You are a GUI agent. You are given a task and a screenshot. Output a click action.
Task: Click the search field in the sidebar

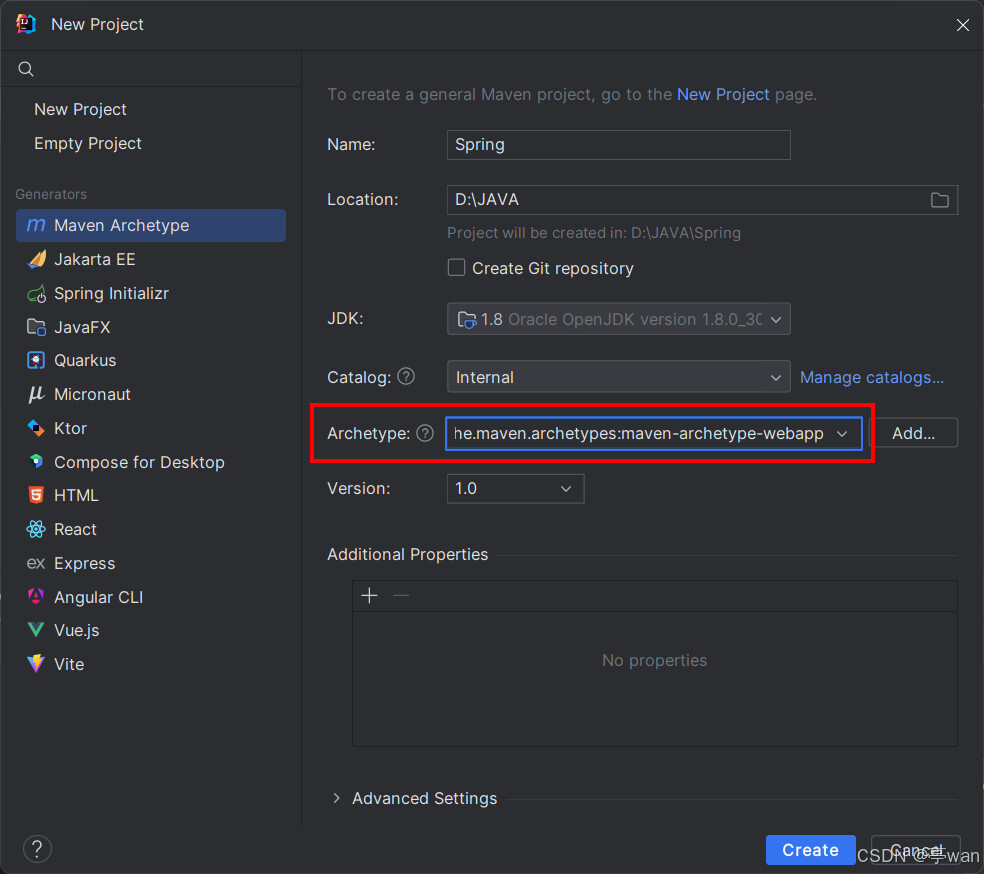pyautogui.click(x=151, y=69)
